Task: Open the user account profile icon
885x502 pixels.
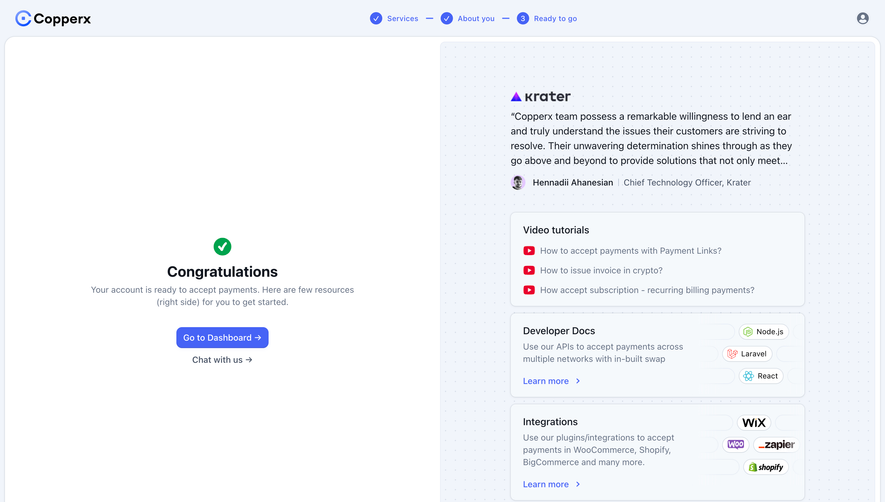Action: (862, 19)
